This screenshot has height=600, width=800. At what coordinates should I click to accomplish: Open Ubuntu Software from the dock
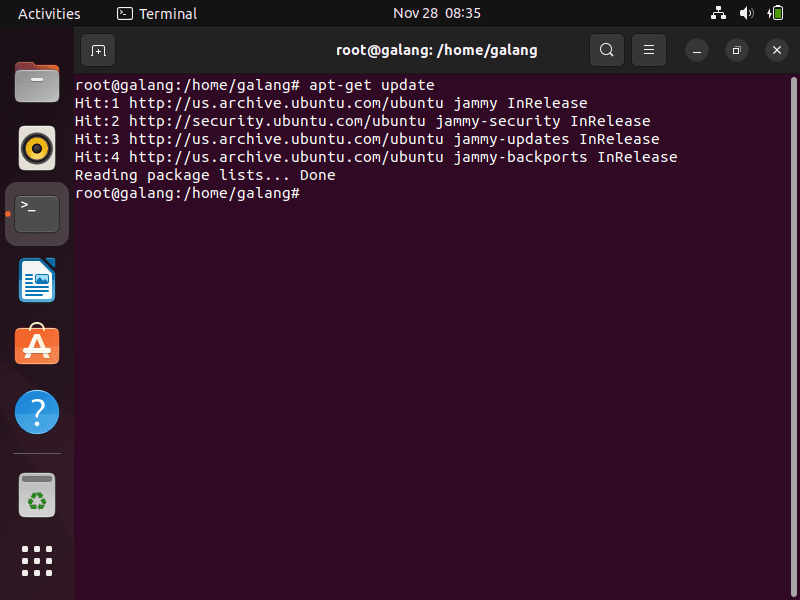tap(37, 344)
